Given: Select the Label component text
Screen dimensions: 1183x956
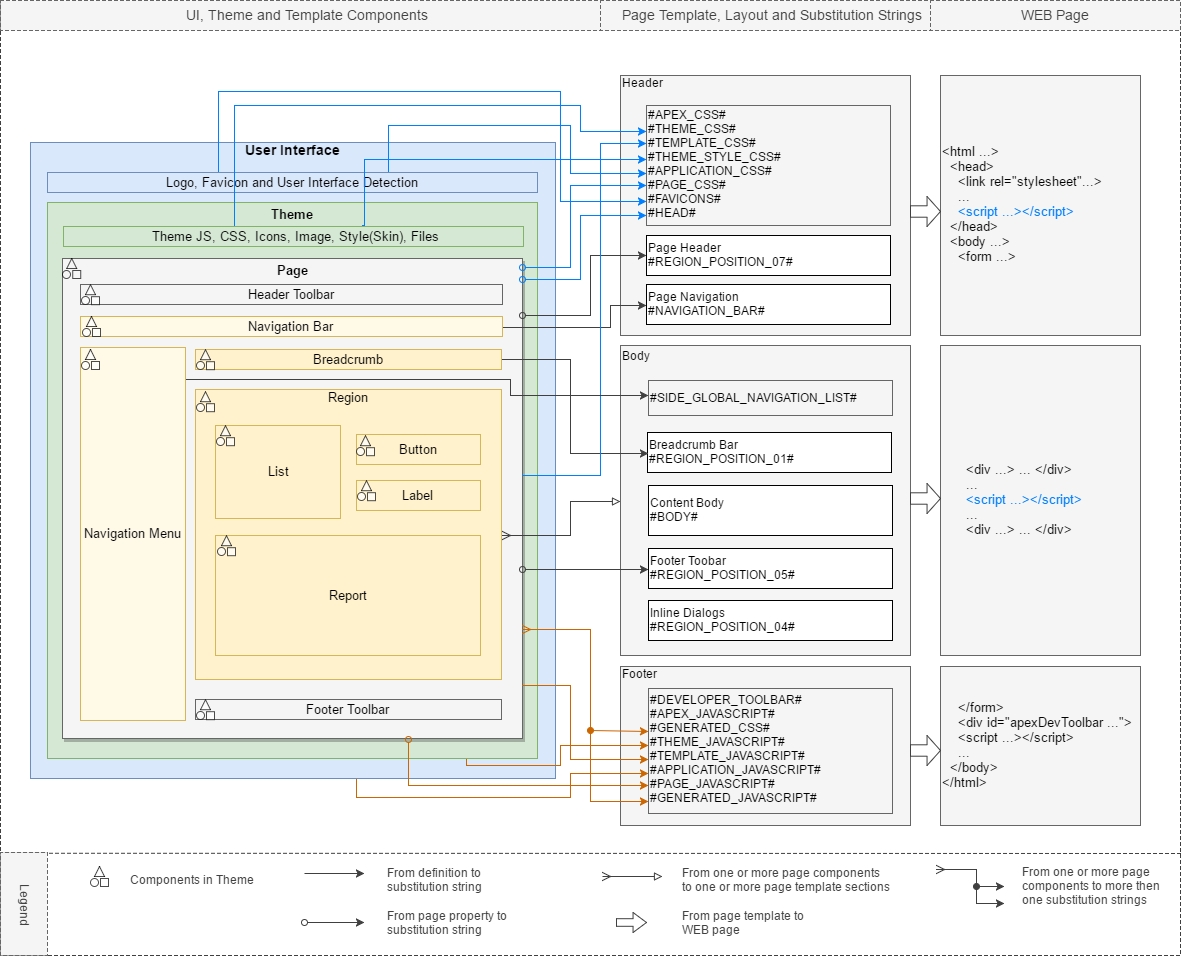Looking at the screenshot, I should [417, 496].
